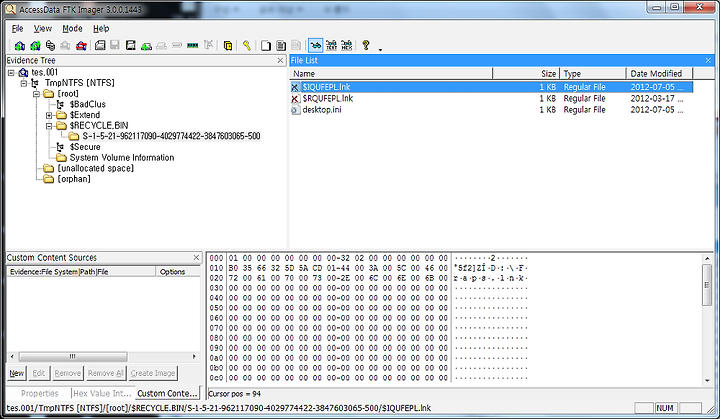Switch to the Custom Conte... tab
Viewport: 720px width, 419px height.
click(x=167, y=393)
